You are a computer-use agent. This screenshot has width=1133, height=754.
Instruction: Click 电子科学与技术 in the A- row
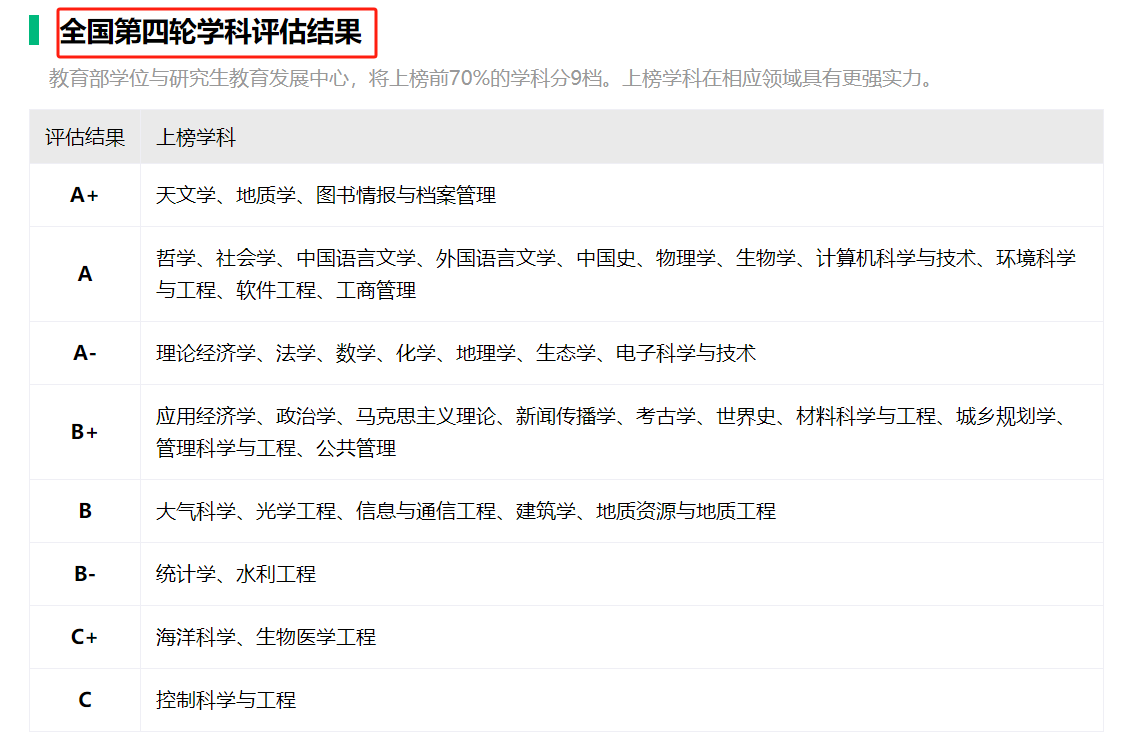[686, 353]
